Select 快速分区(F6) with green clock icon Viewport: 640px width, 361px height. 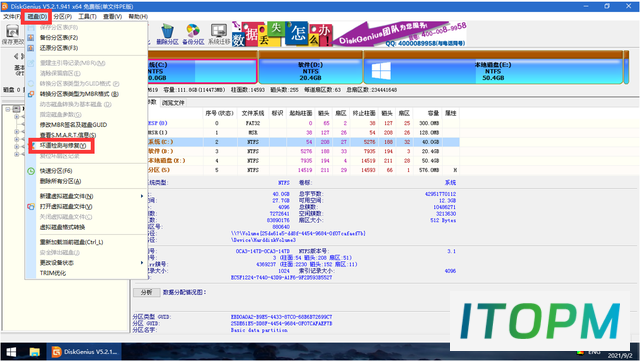pyautogui.click(x=56, y=171)
